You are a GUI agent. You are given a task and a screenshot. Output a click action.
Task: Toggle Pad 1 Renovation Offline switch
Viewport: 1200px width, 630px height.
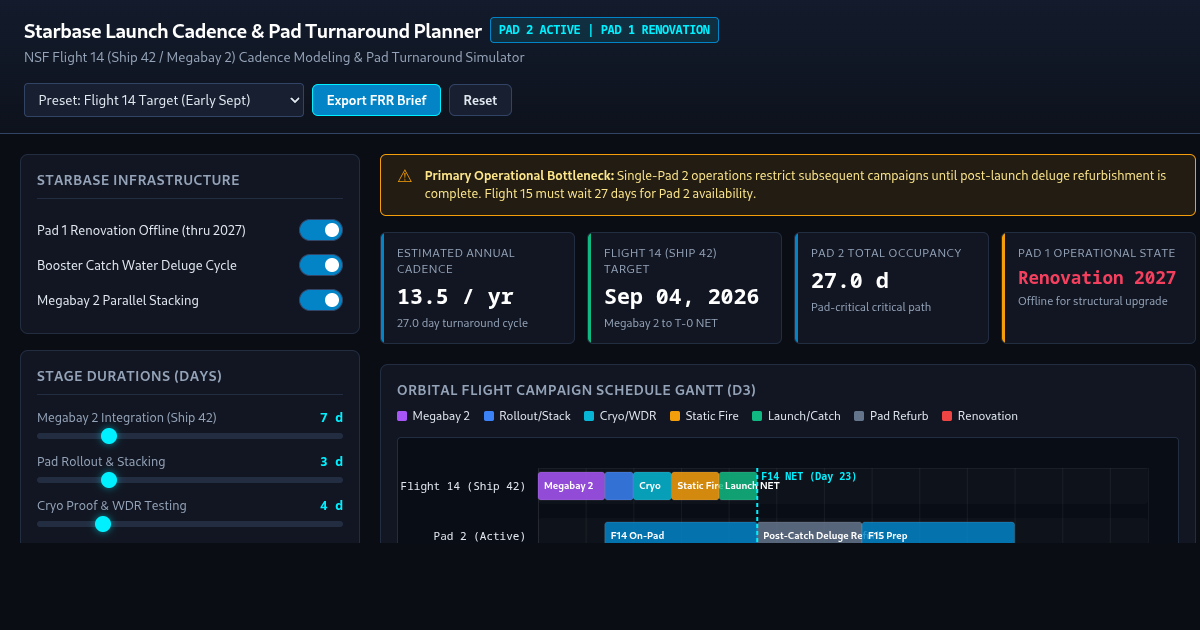(x=321, y=230)
